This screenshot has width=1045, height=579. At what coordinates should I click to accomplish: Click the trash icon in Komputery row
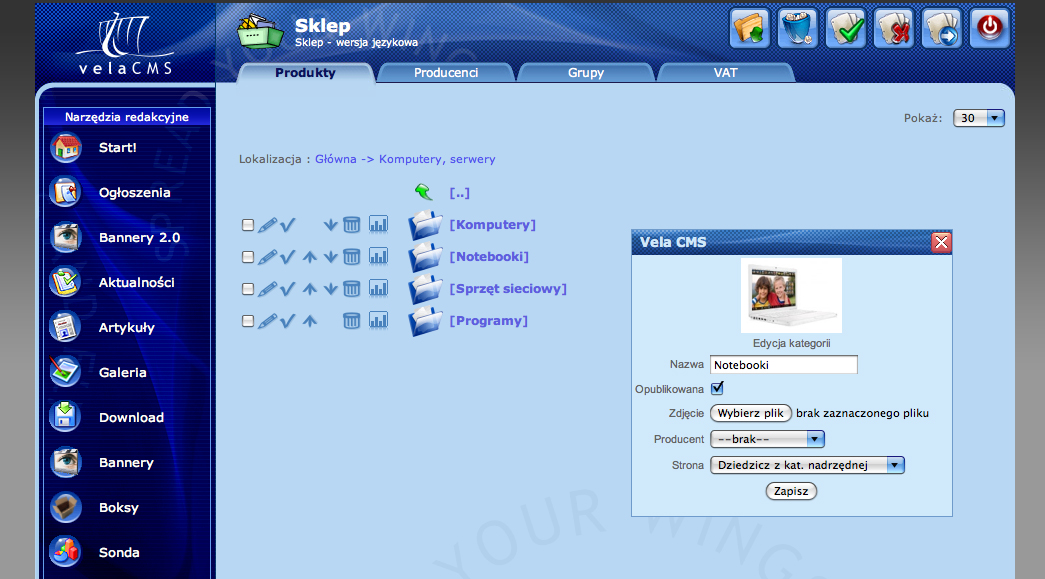pyautogui.click(x=351, y=225)
